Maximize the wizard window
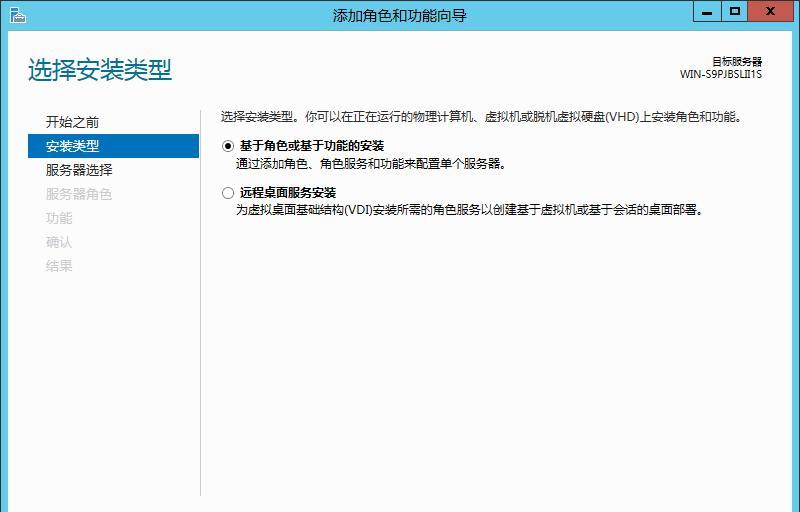Viewport: 800px width, 512px height. [x=735, y=12]
